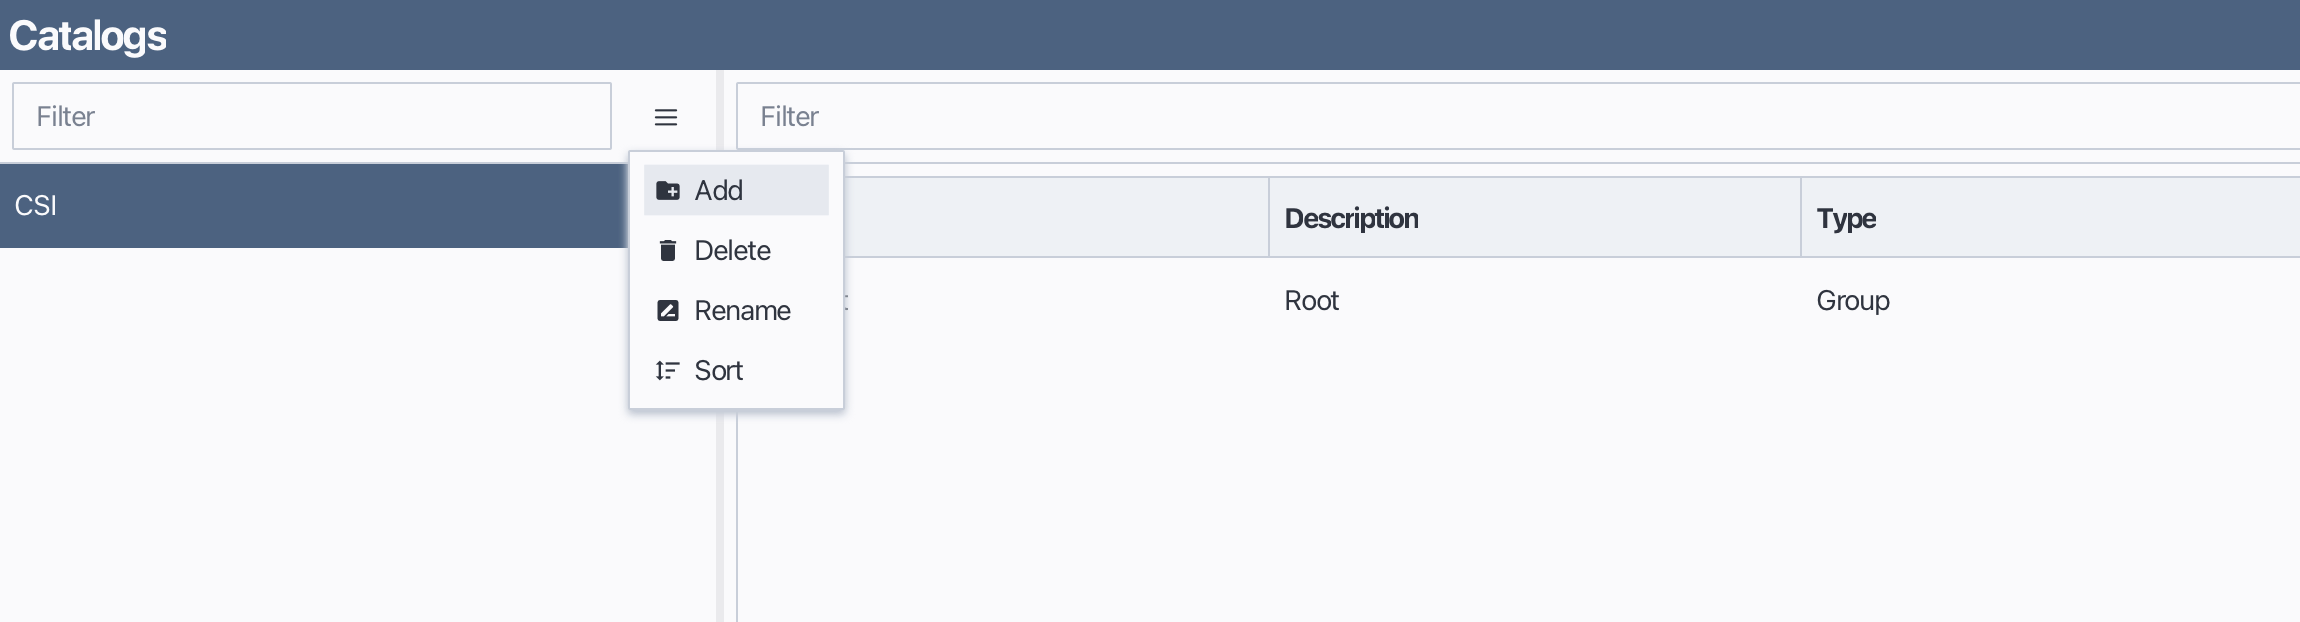Screen dimensions: 2300x622
Task: Click the Group type cell
Action: point(1852,301)
